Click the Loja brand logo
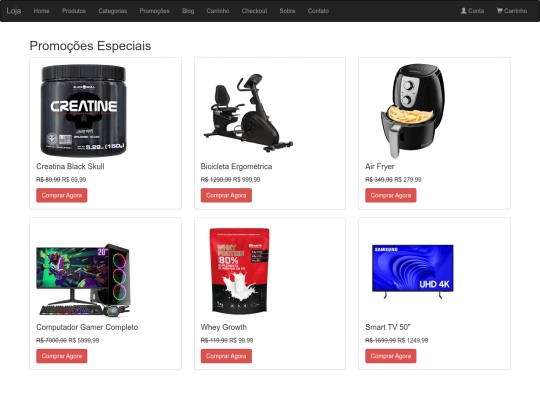The image size is (540, 405). (x=14, y=11)
